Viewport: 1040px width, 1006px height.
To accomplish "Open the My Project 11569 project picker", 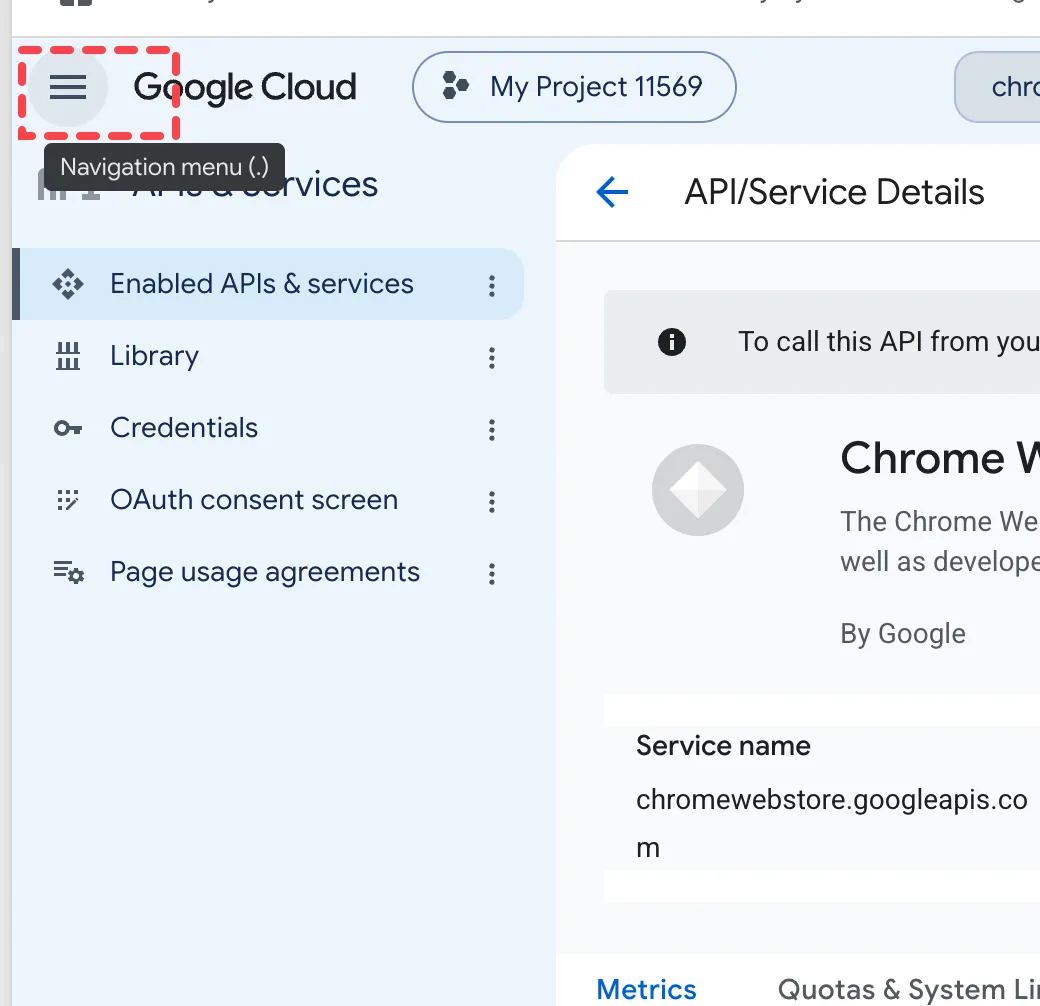I will pos(574,87).
